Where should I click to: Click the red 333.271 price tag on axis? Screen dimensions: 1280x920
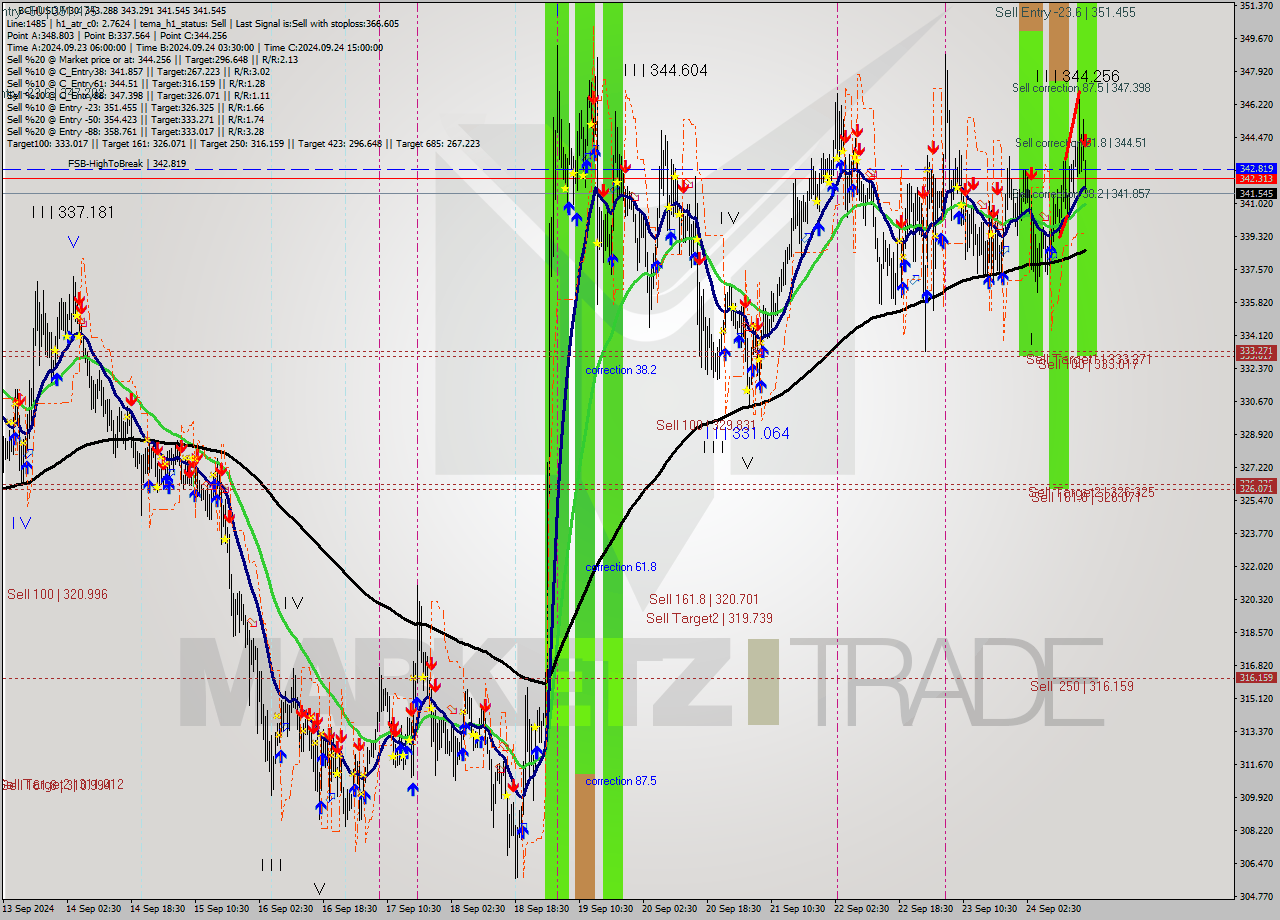click(1256, 351)
